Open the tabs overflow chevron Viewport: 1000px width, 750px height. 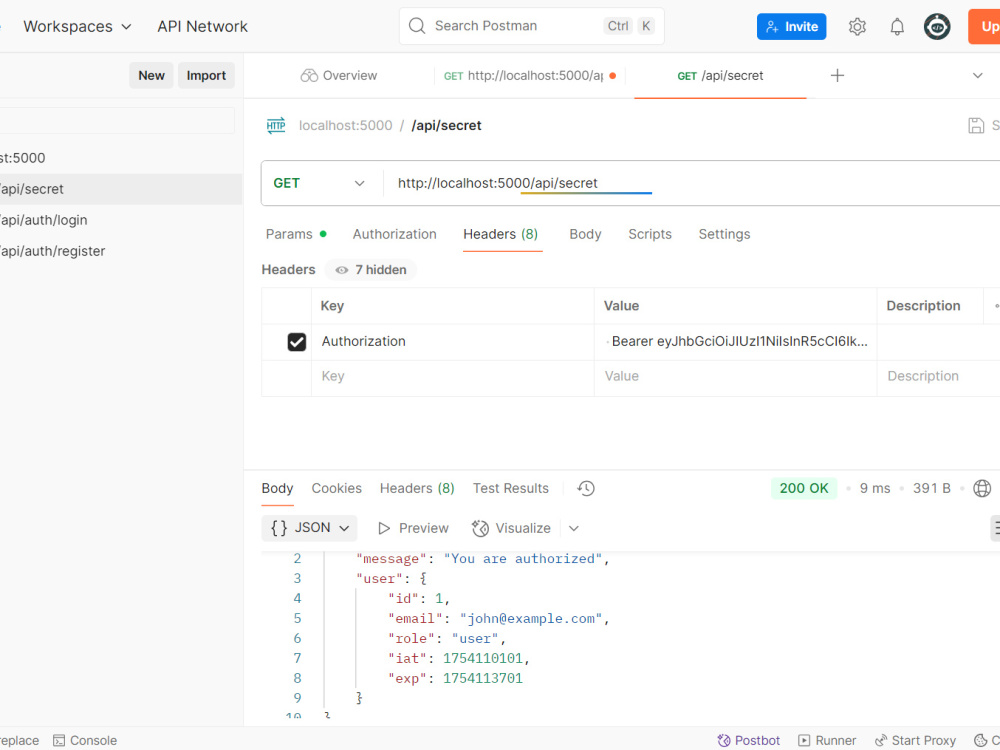coord(977,75)
